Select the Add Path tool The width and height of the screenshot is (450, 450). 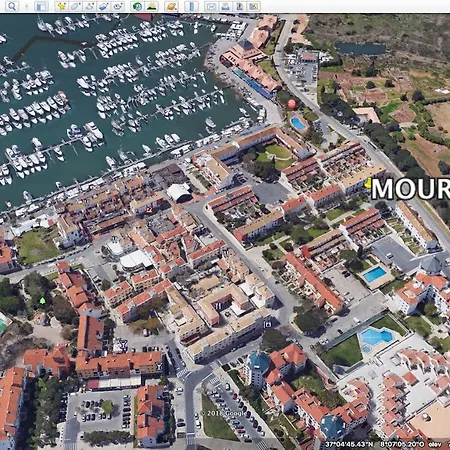[x=90, y=6]
